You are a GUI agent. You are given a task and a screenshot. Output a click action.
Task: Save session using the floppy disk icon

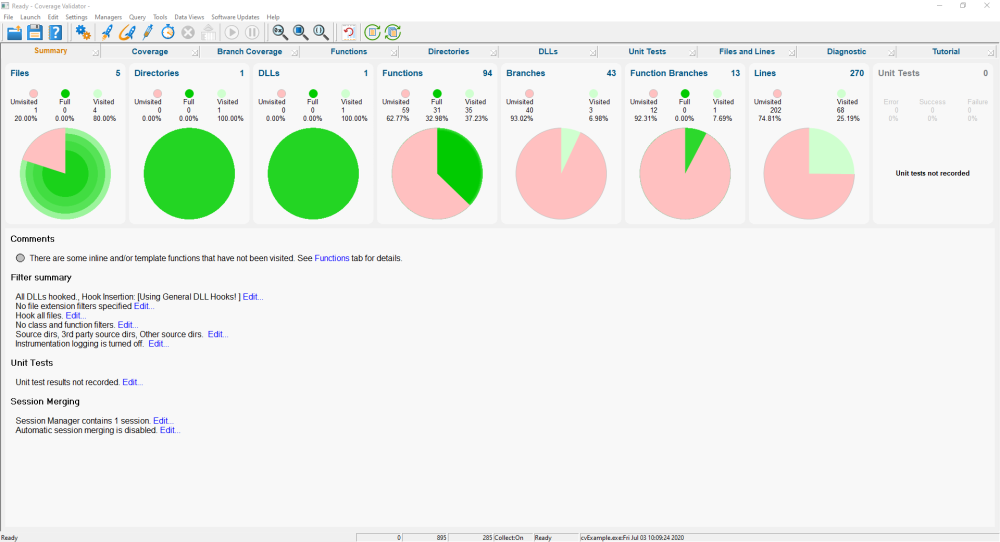tap(34, 33)
